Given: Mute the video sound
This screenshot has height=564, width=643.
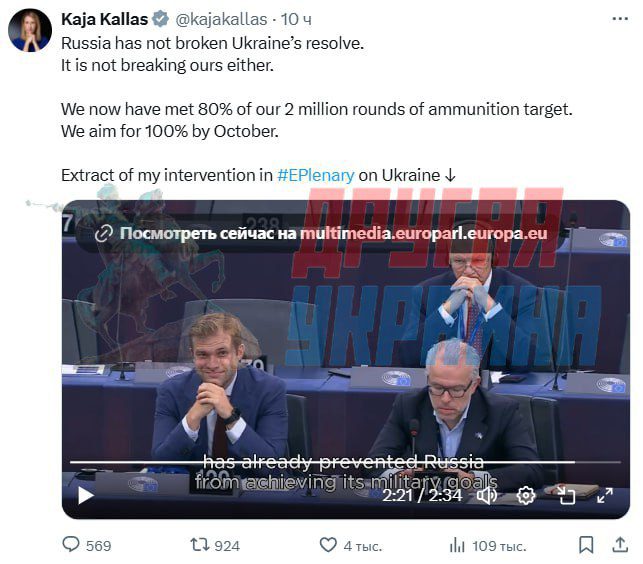Looking at the screenshot, I should [487, 495].
